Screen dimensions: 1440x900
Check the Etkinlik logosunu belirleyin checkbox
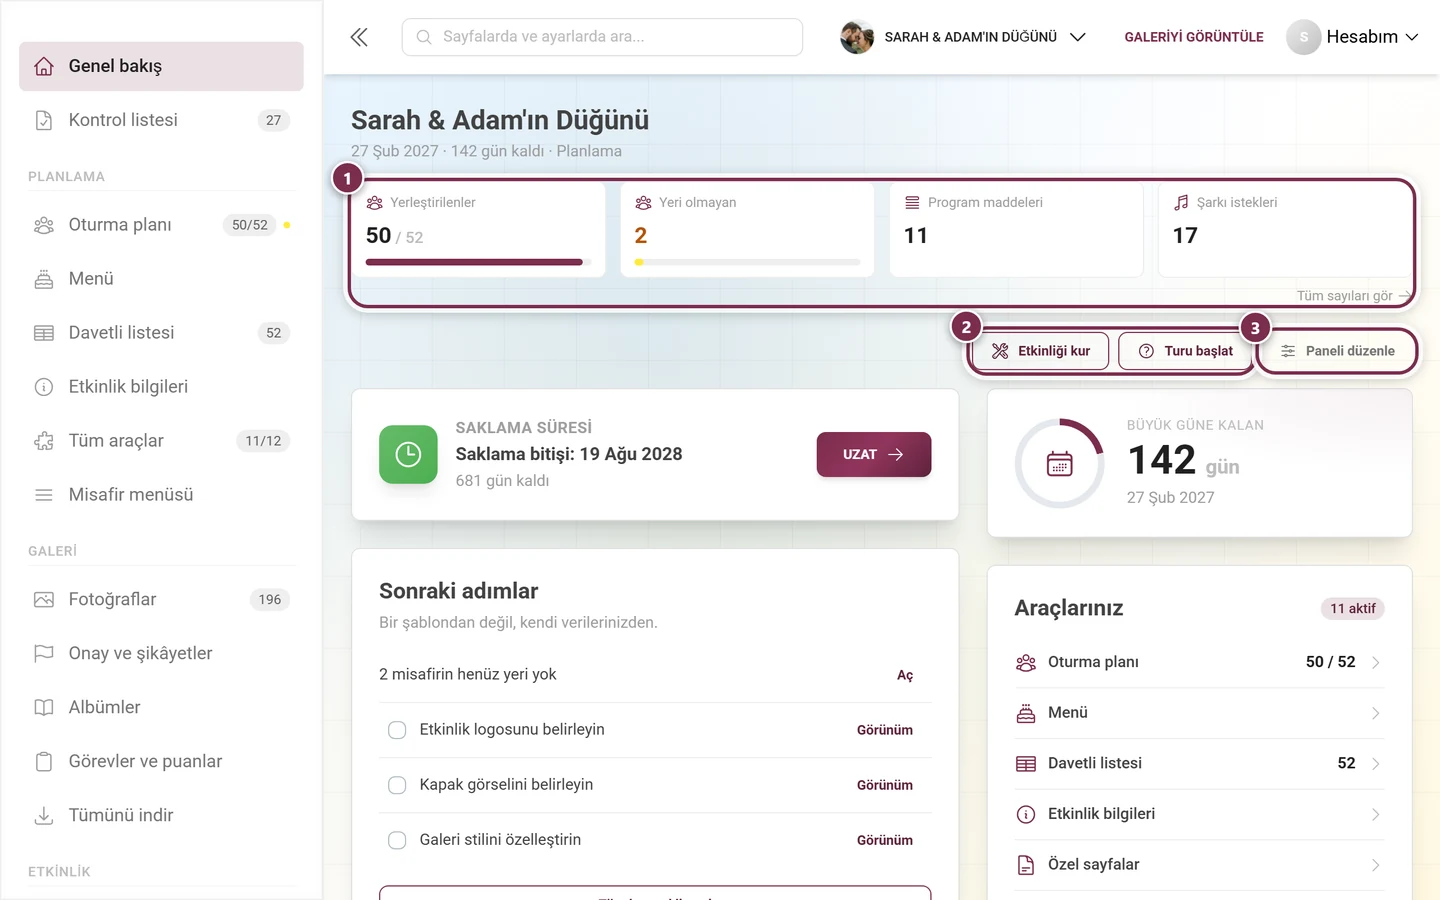(x=397, y=730)
